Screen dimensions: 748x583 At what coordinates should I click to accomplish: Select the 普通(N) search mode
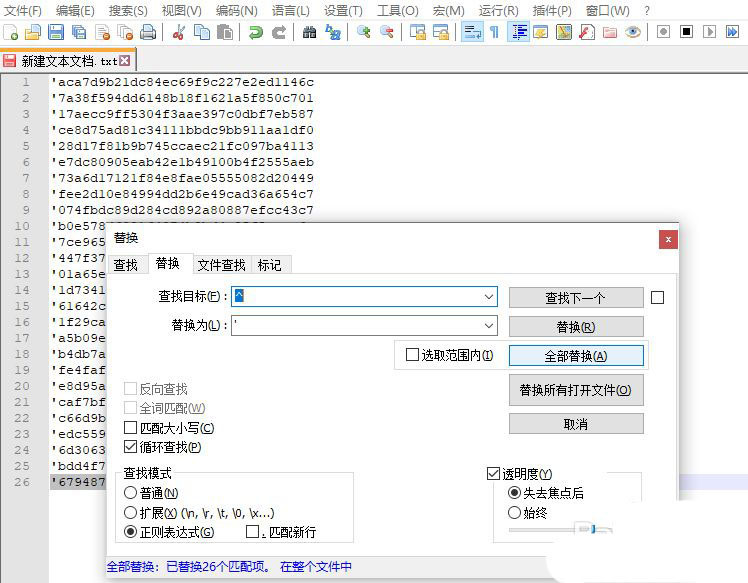tap(130, 492)
